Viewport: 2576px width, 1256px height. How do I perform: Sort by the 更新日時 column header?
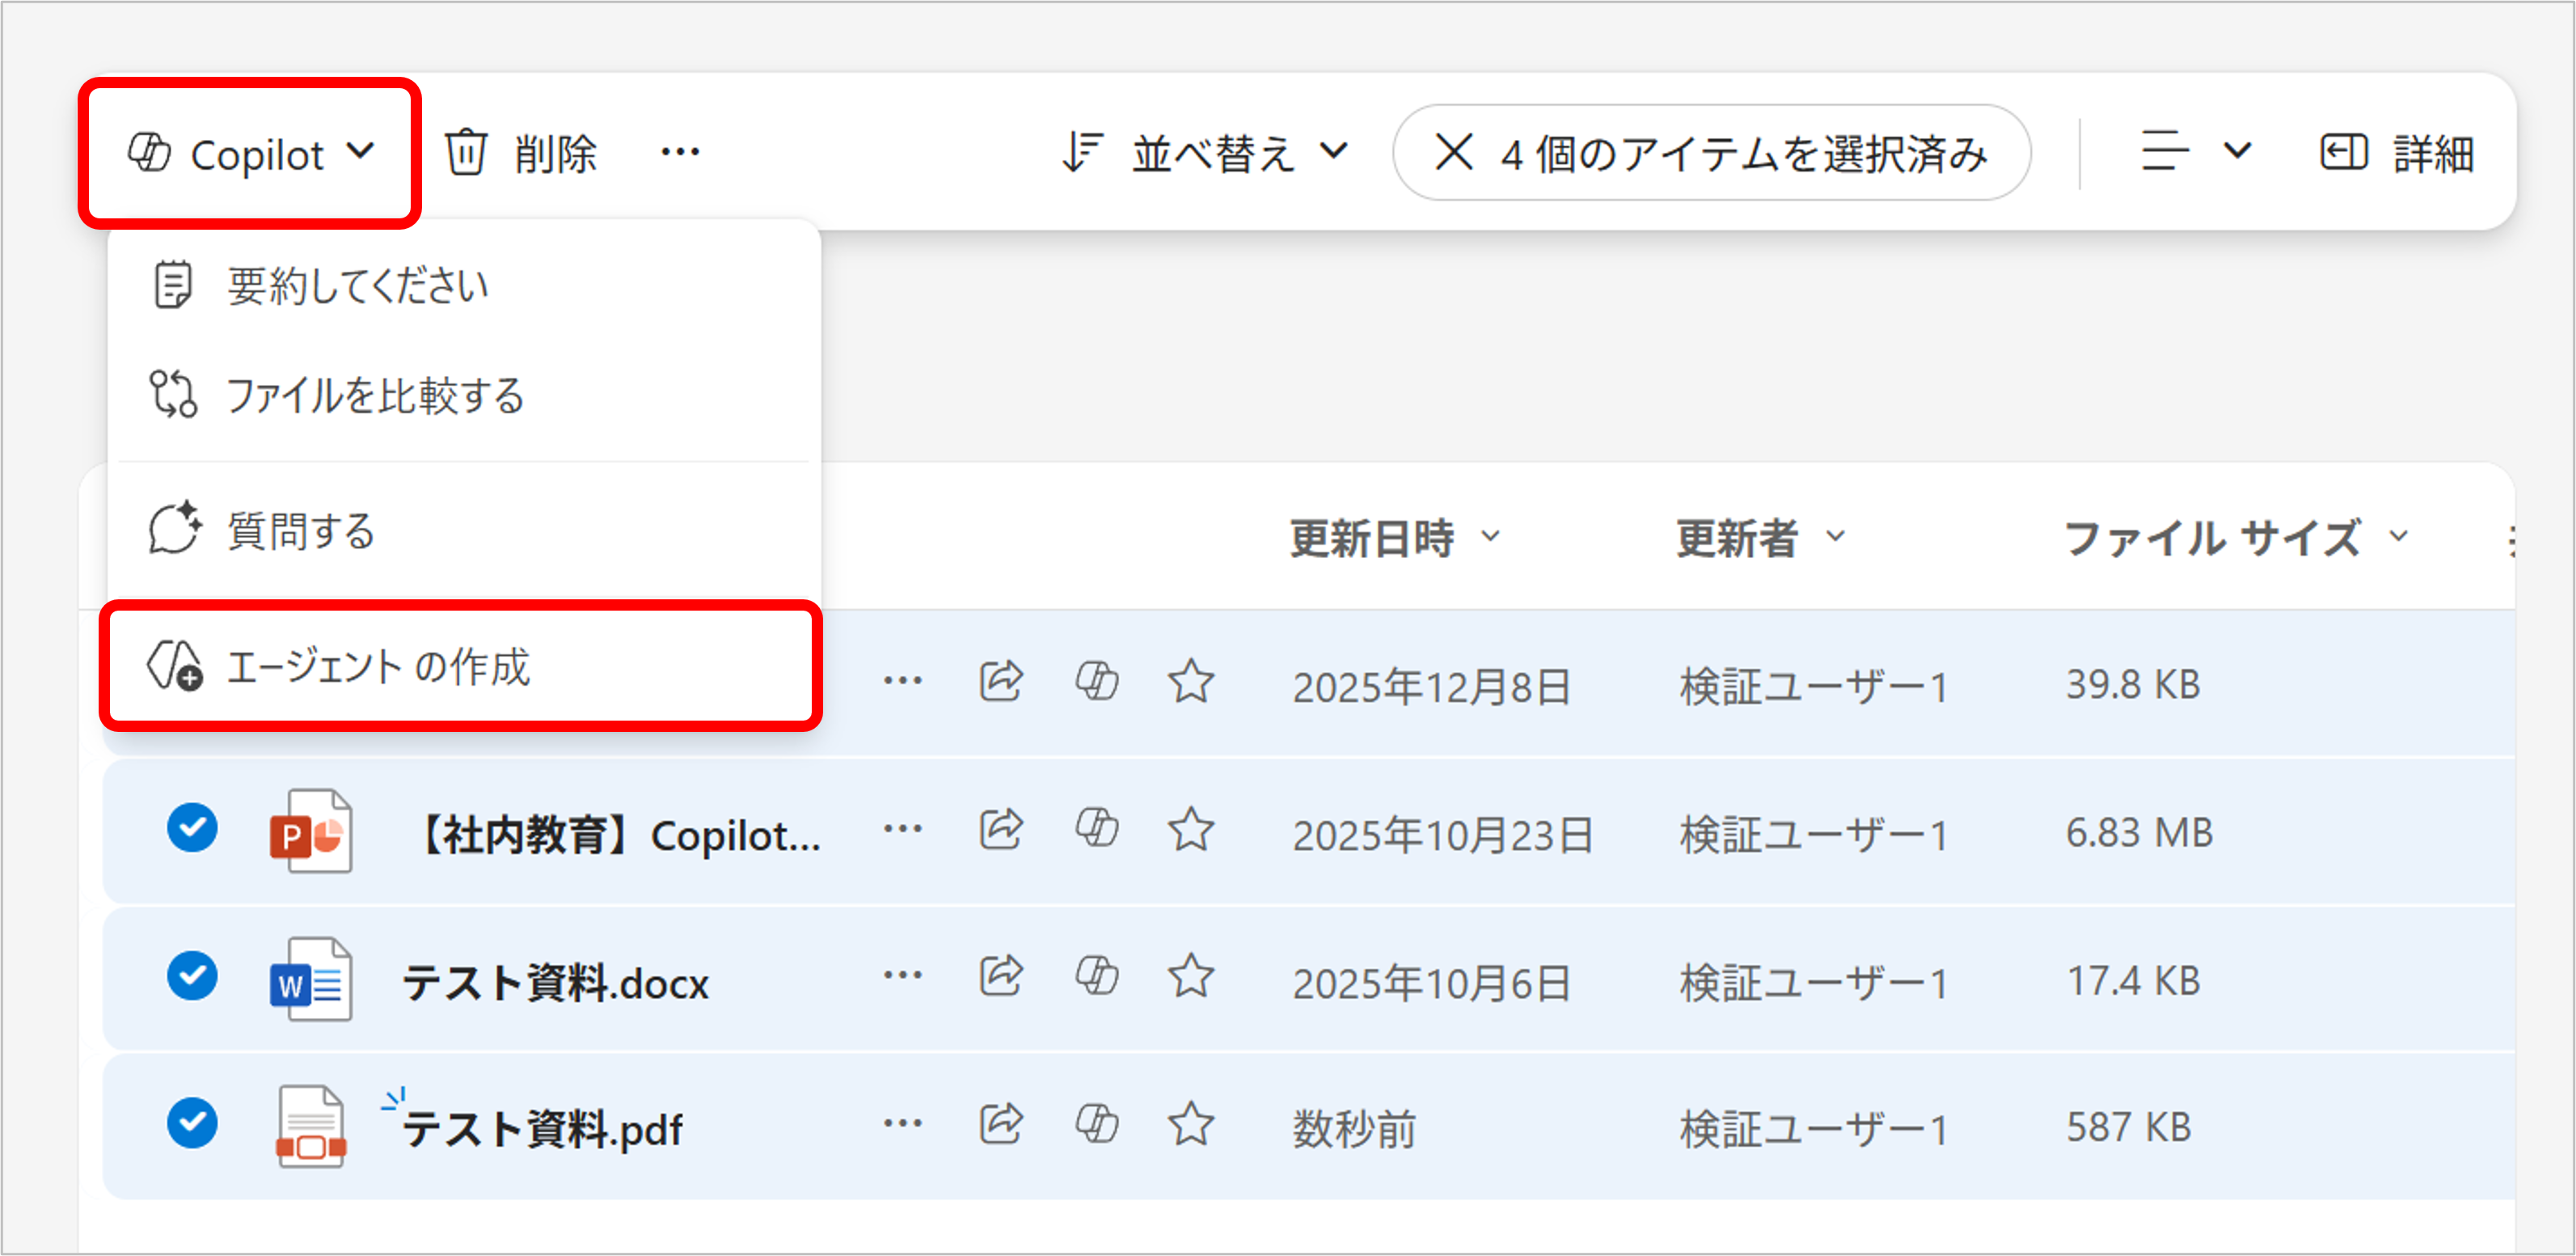coord(1372,538)
